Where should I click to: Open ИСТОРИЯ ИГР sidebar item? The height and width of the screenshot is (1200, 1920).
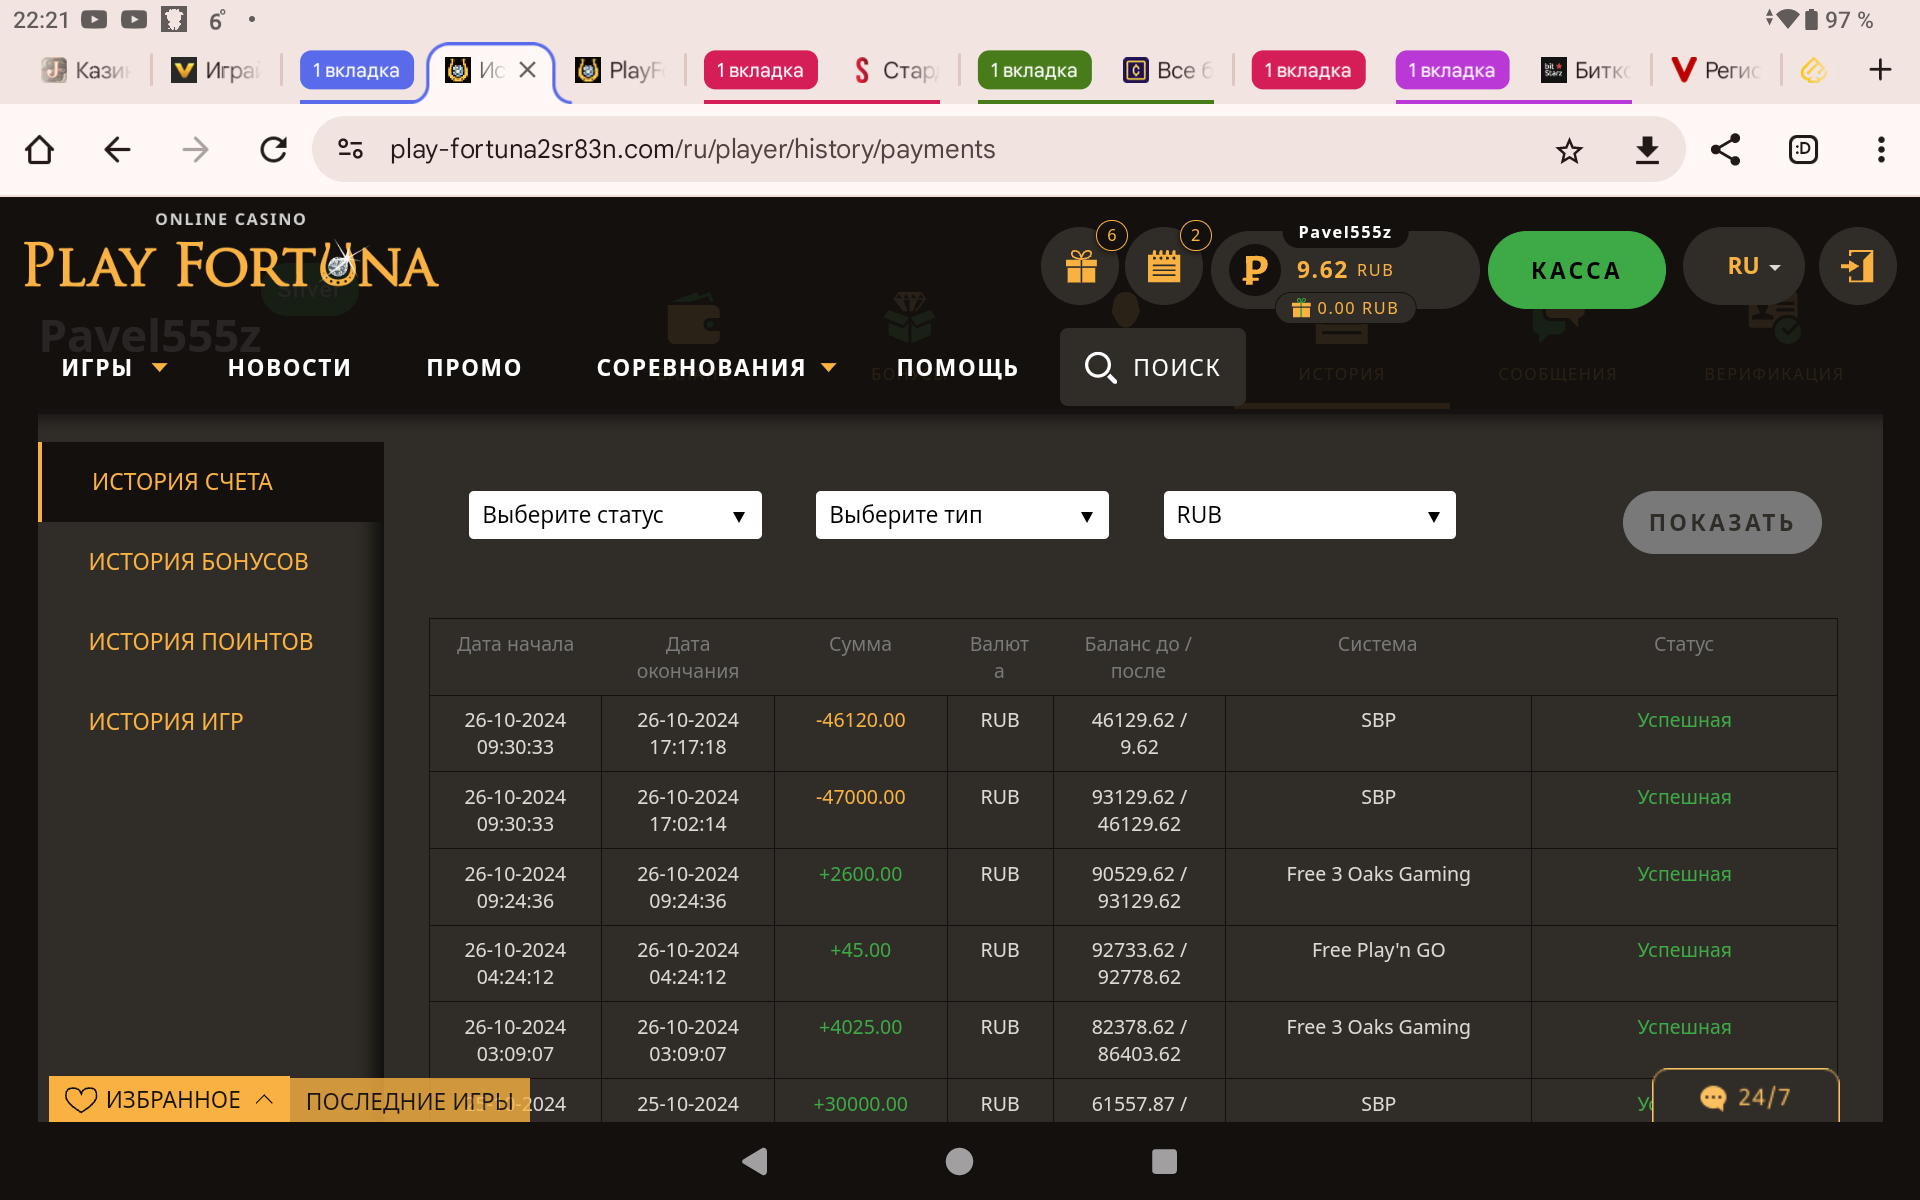coord(166,722)
